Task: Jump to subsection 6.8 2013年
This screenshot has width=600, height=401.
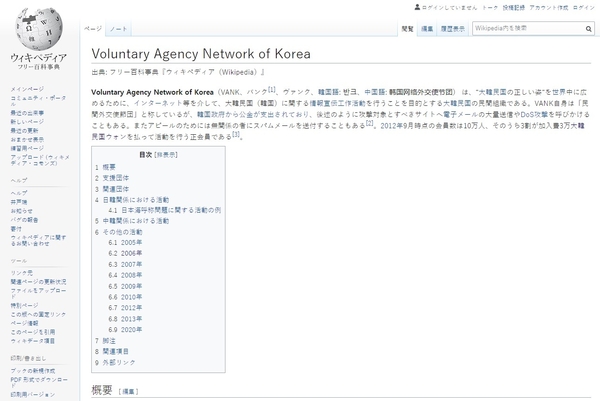Action: (x=125, y=318)
